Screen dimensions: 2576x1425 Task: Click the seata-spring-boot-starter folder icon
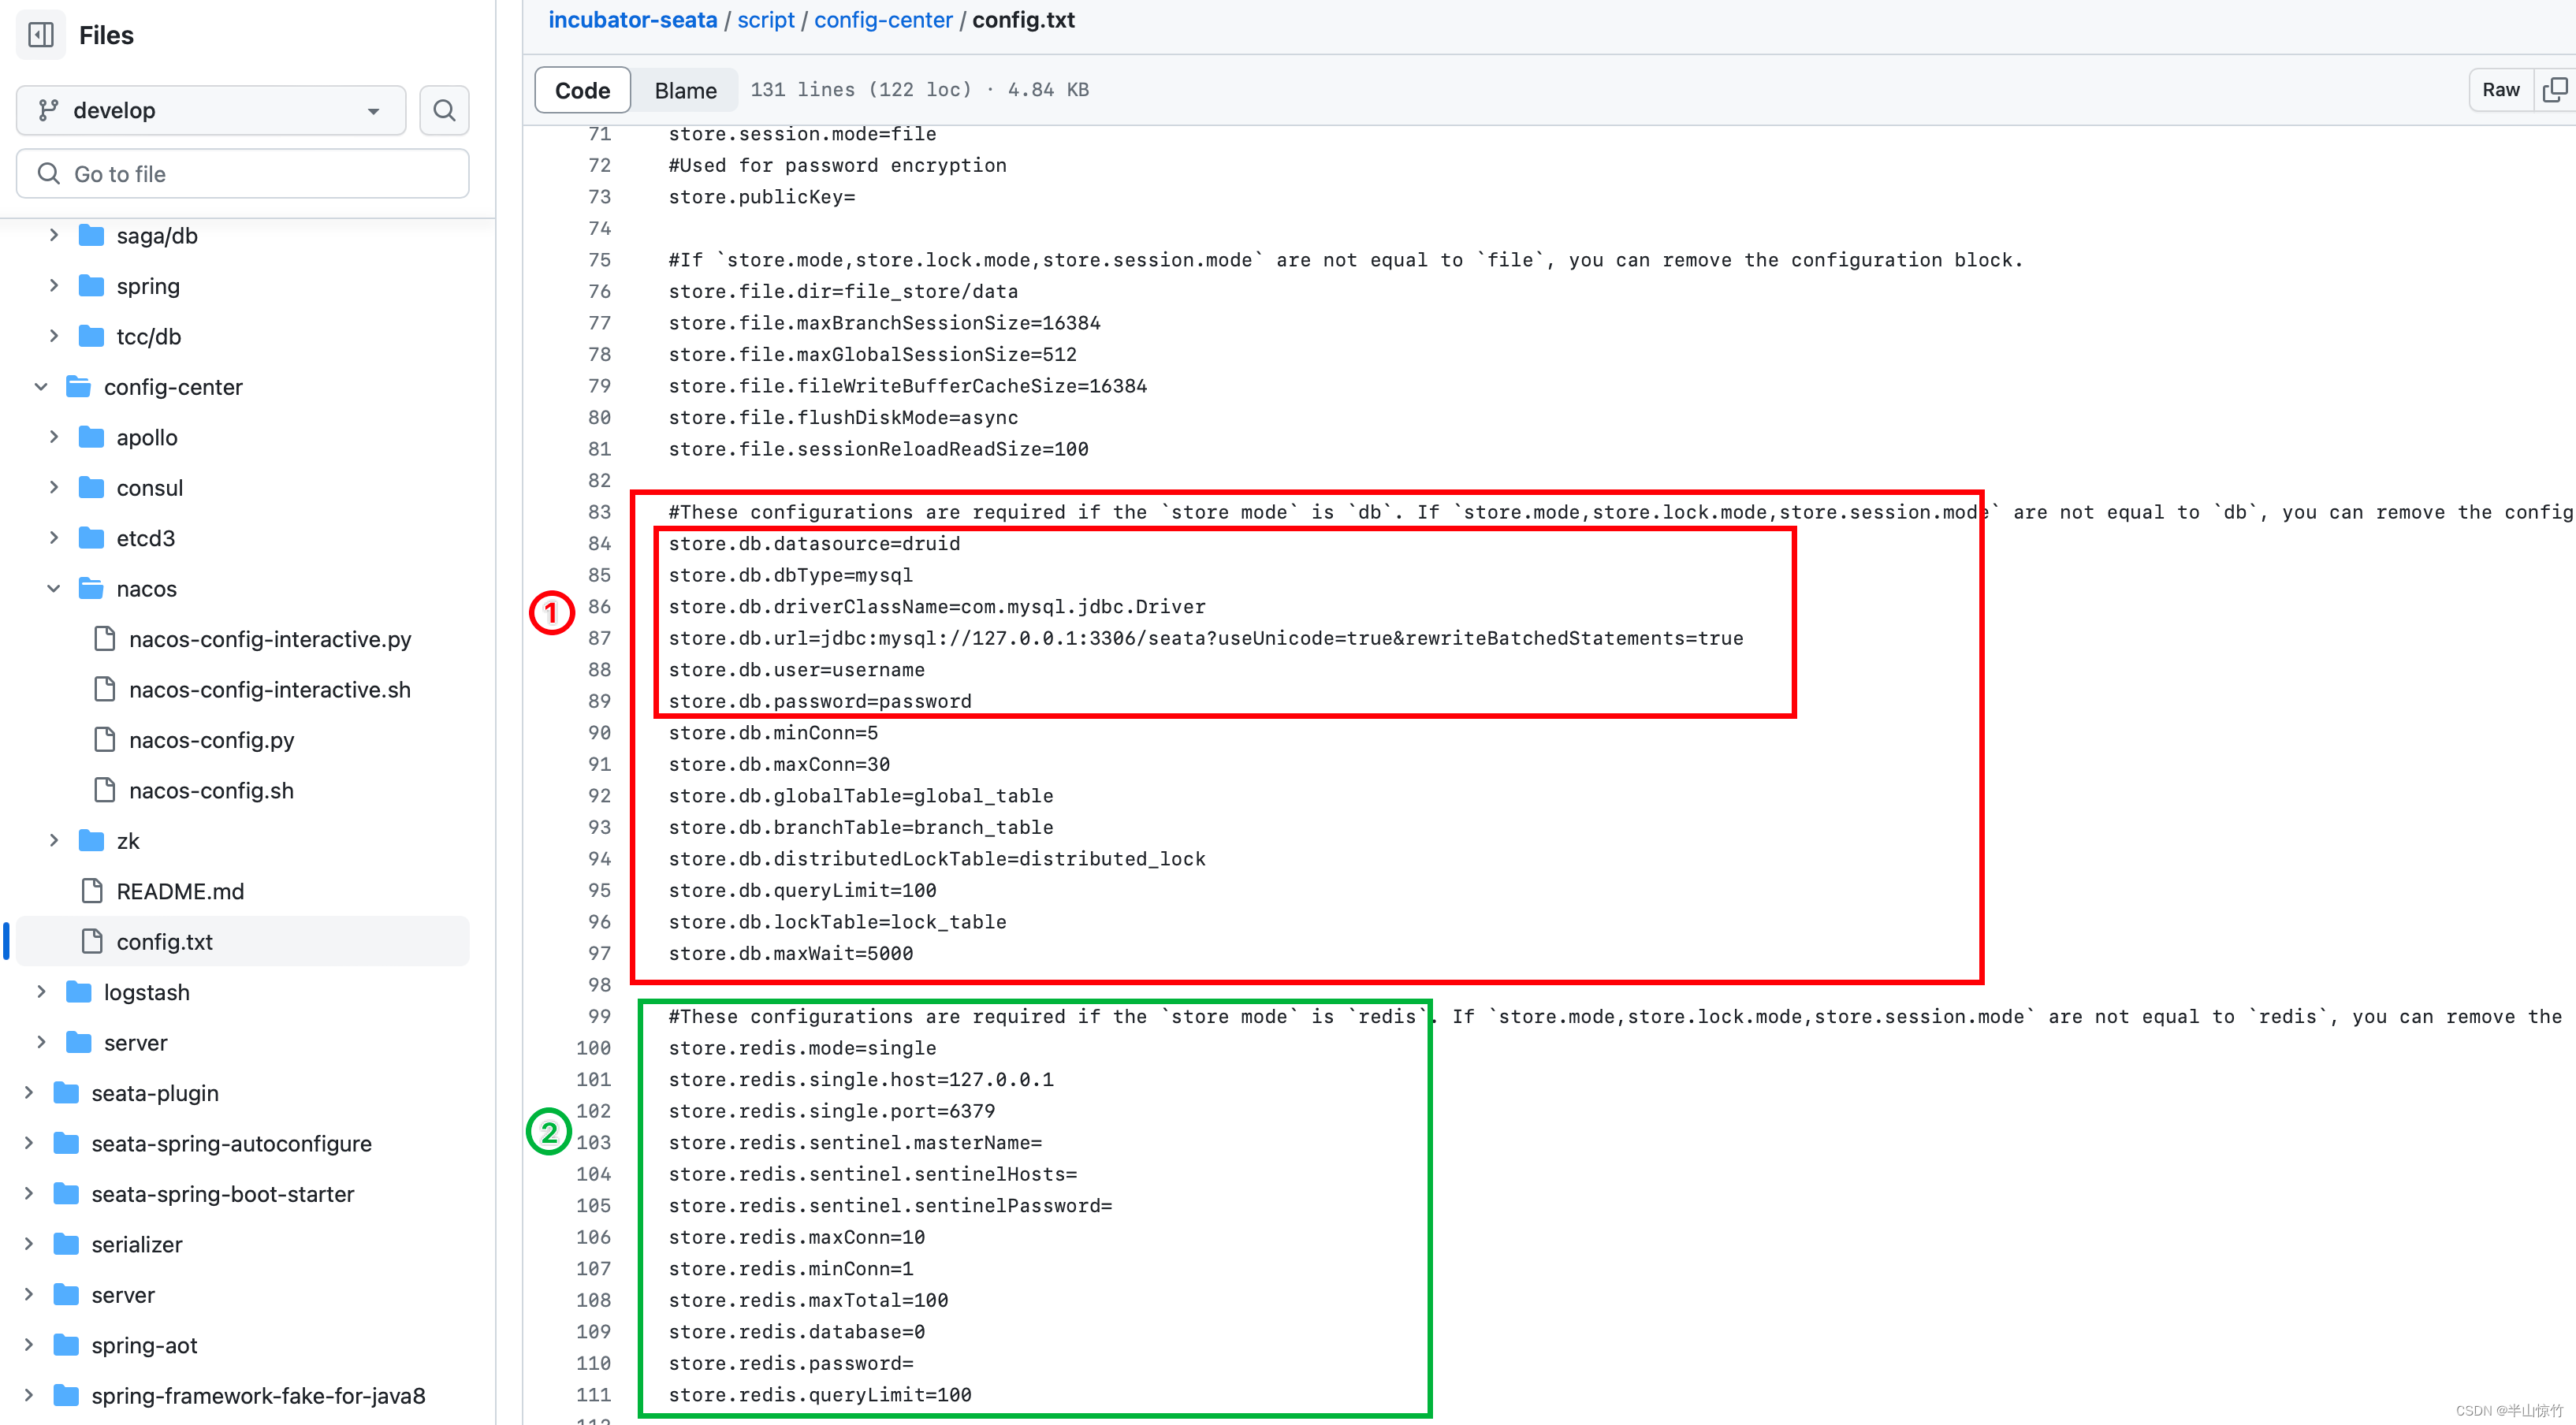[66, 1194]
